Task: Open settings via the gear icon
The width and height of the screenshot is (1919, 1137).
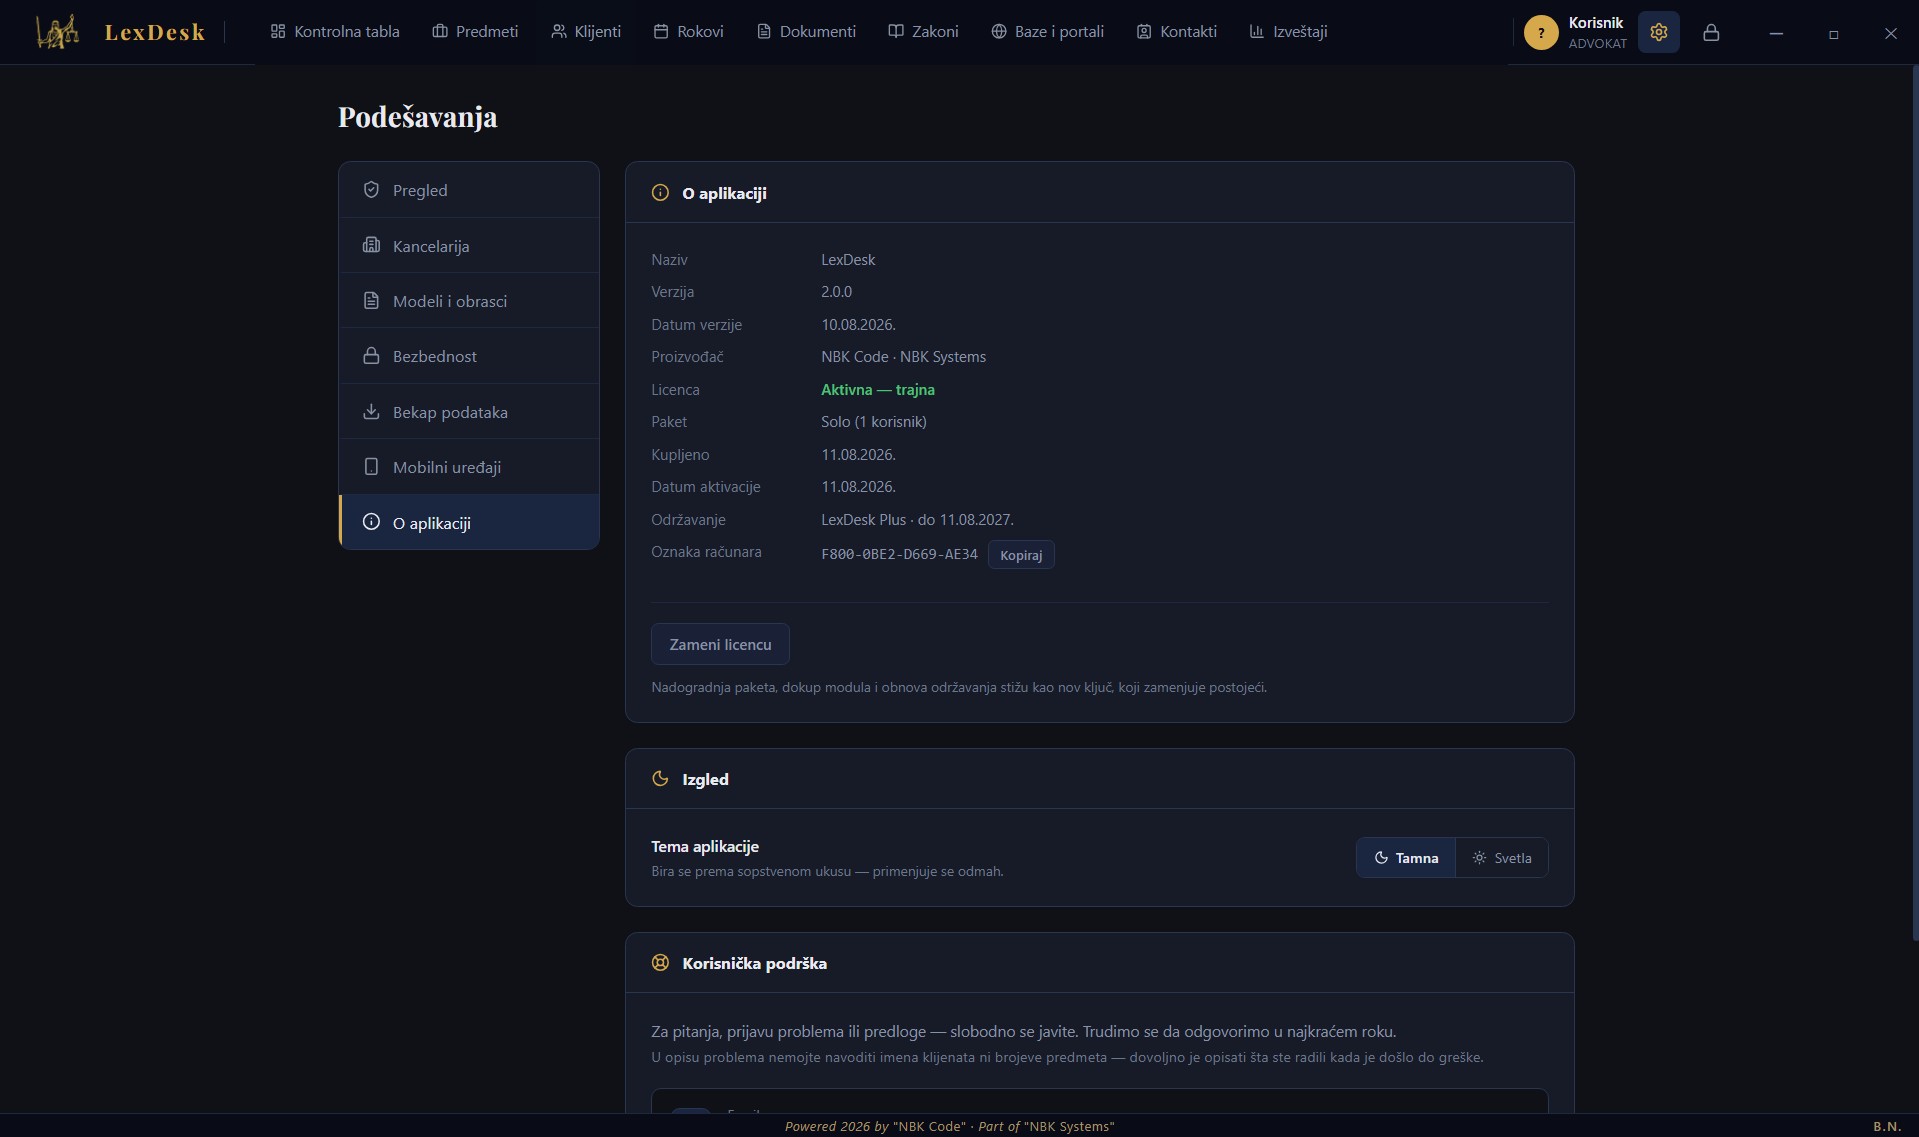Action: 1659,32
